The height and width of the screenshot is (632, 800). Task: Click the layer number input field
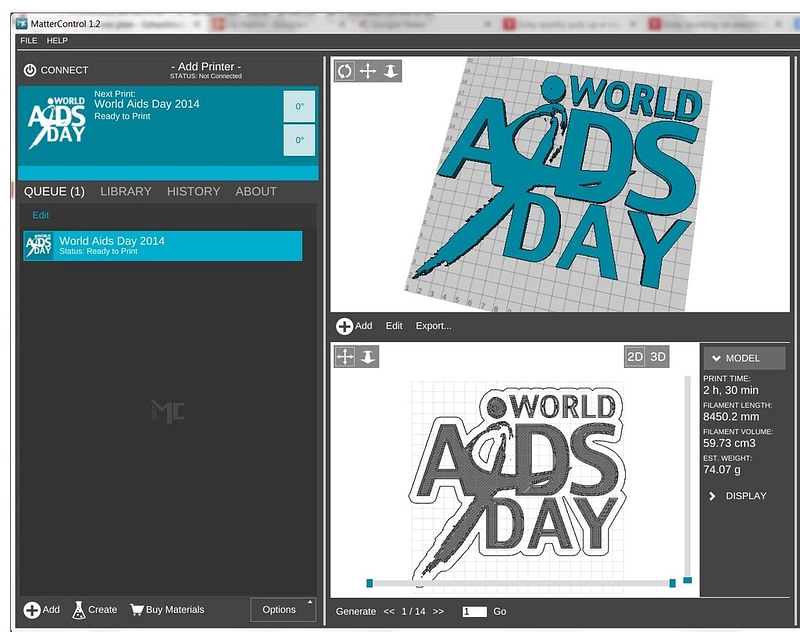(x=474, y=611)
